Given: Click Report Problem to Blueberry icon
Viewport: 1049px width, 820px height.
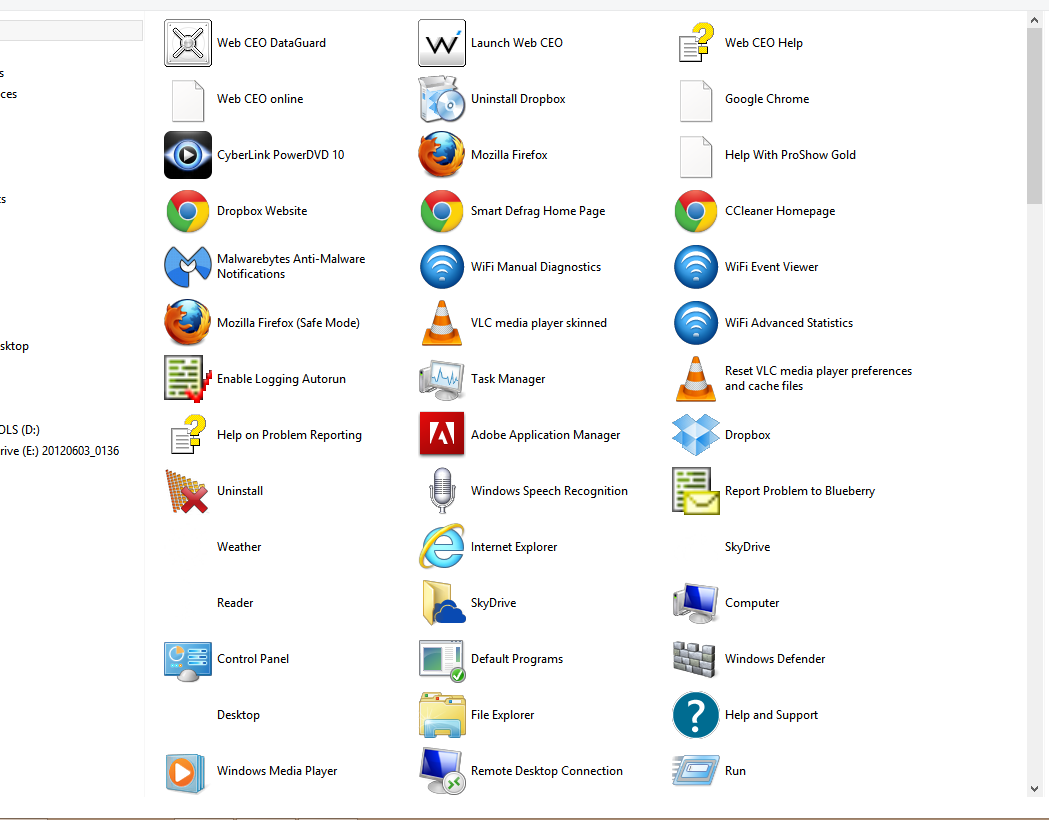Looking at the screenshot, I should (x=696, y=491).
